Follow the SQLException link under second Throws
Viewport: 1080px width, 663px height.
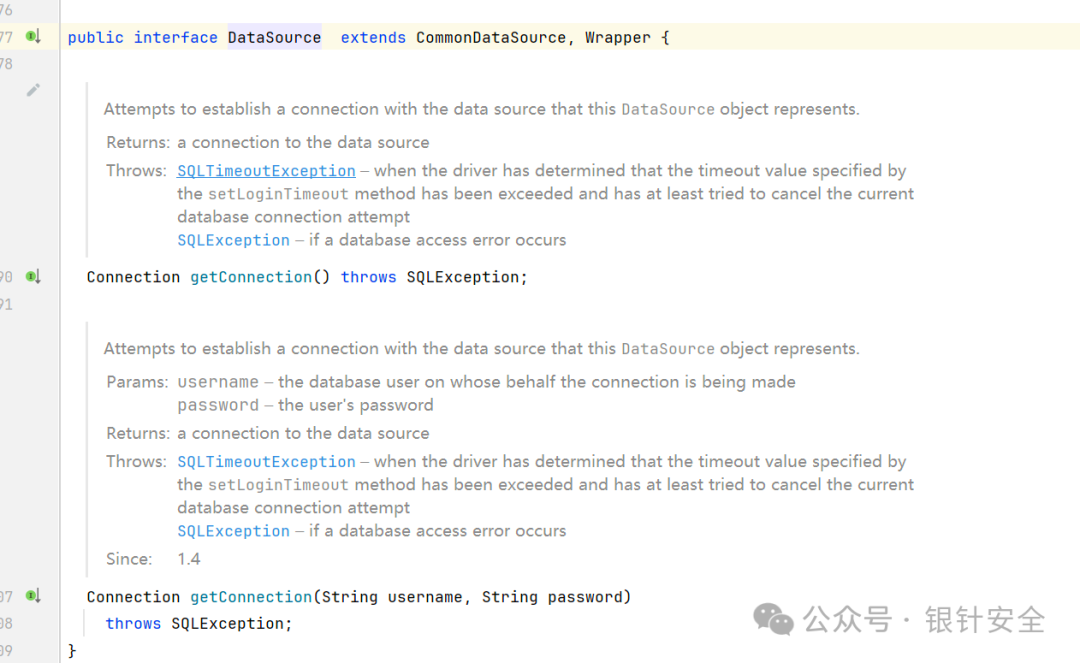233,532
